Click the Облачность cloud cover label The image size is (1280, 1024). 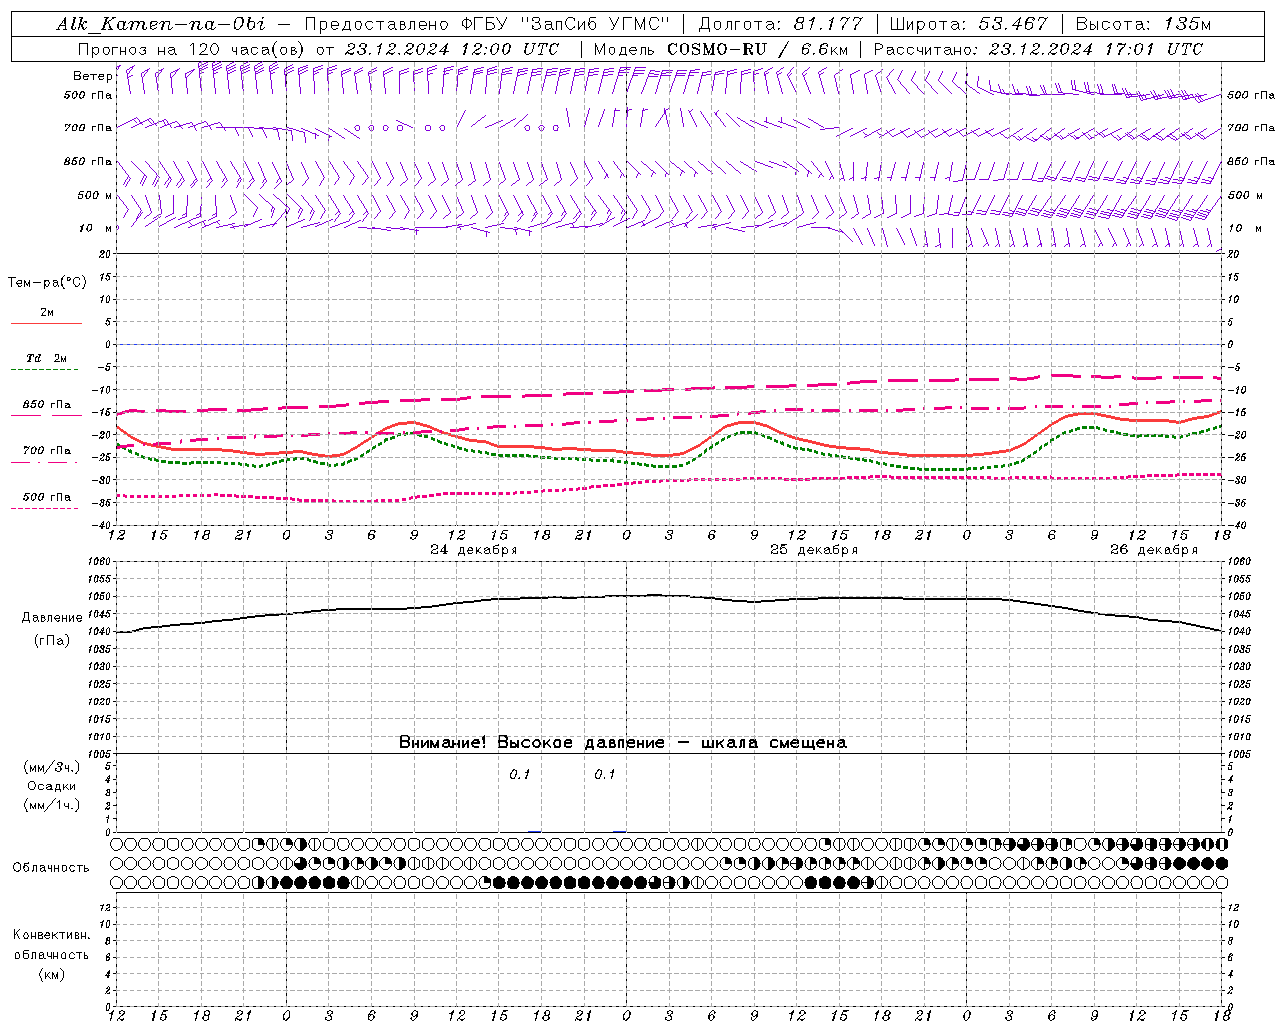click(51, 868)
